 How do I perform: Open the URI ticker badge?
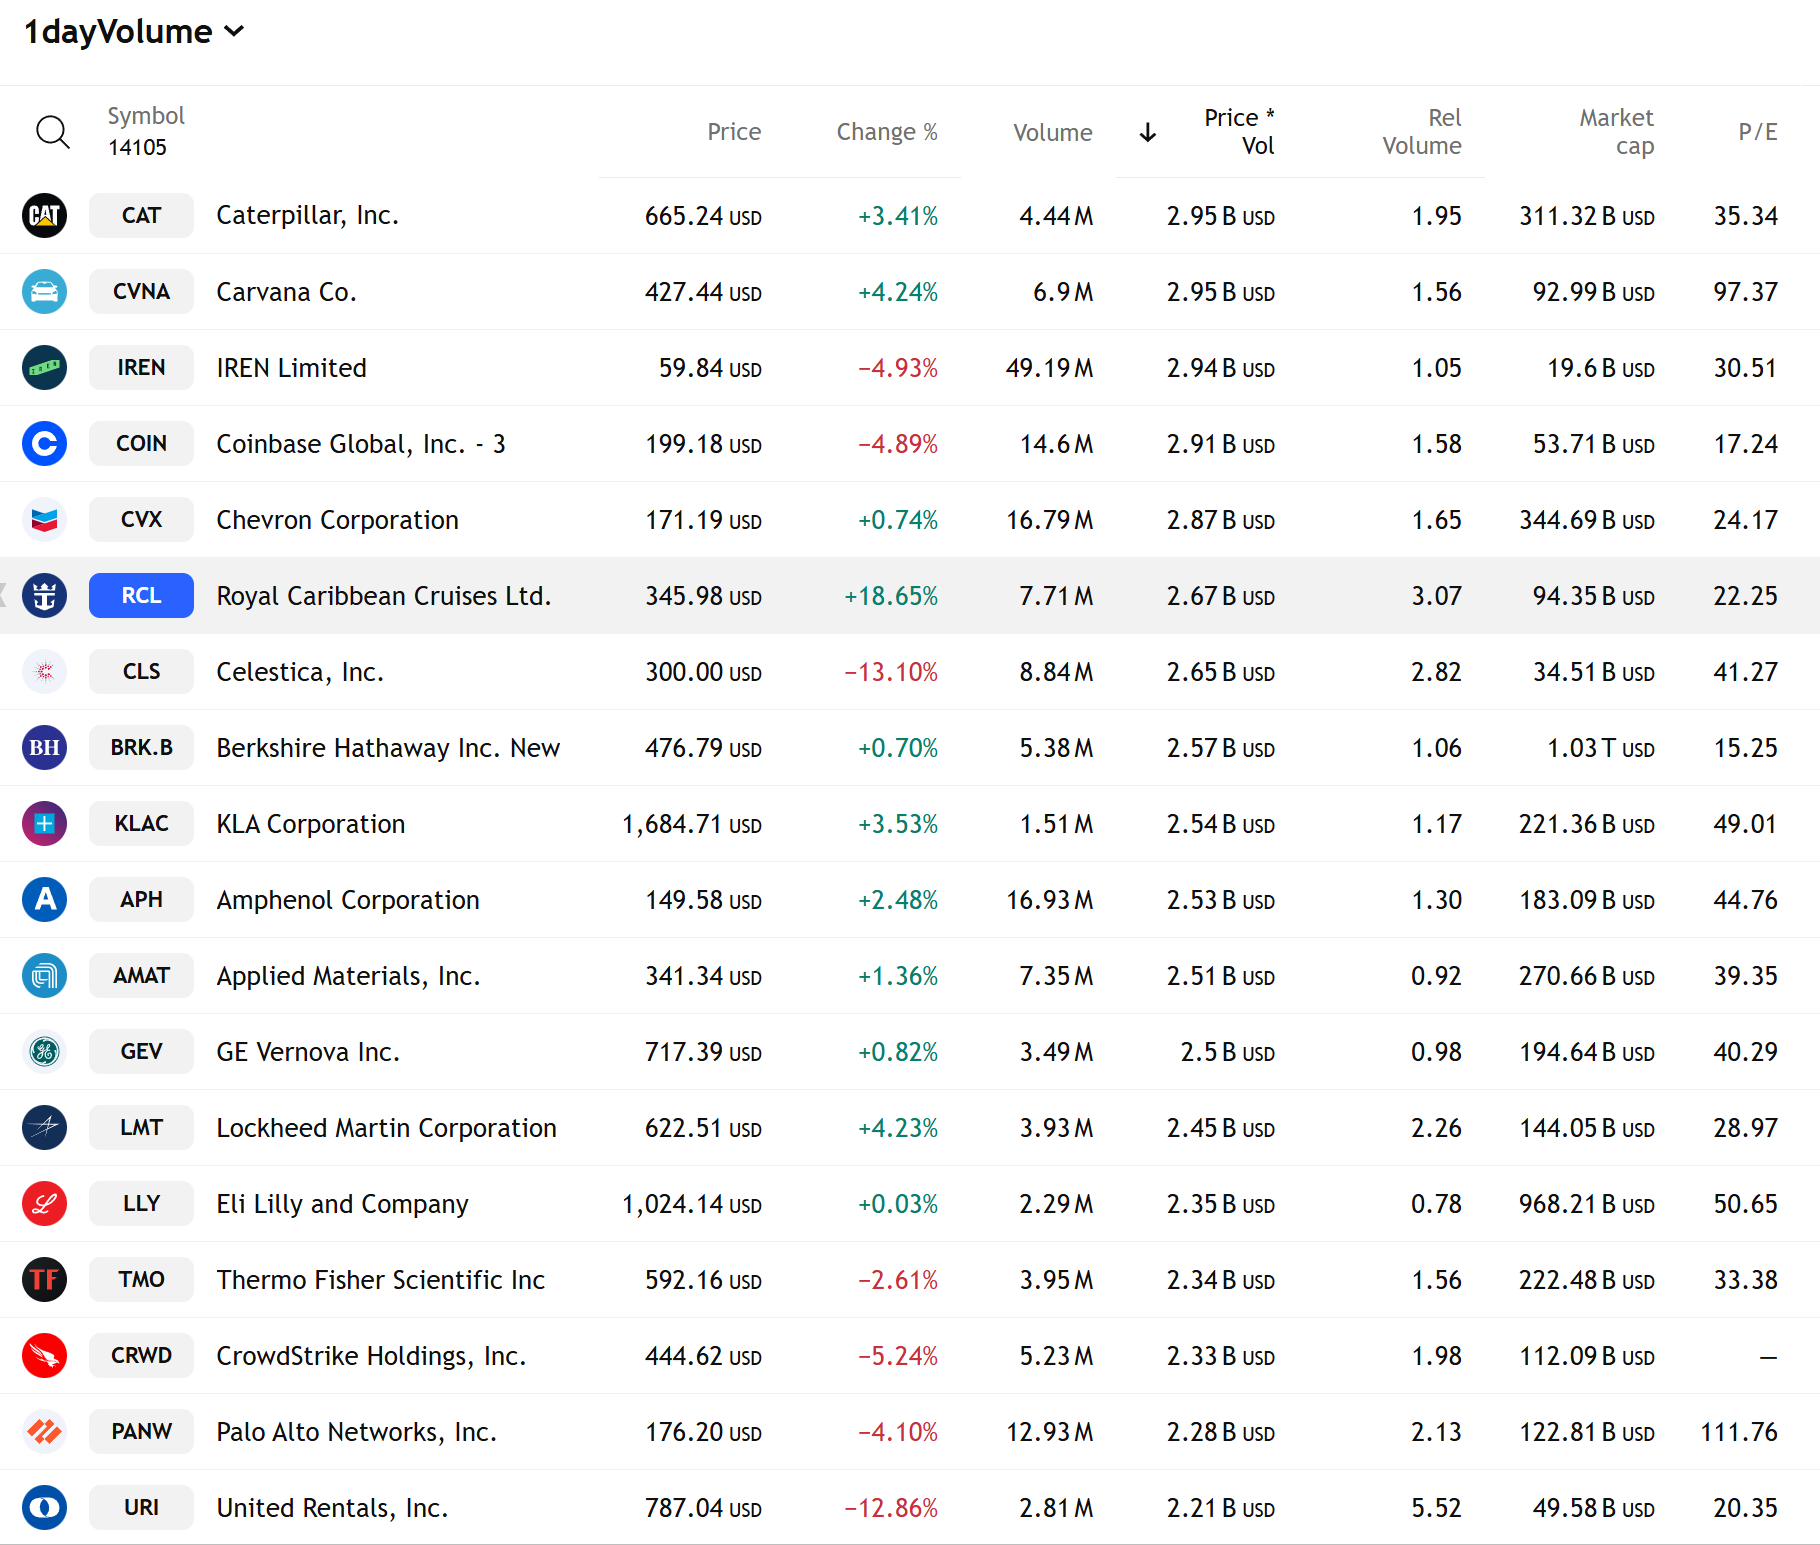[141, 1507]
